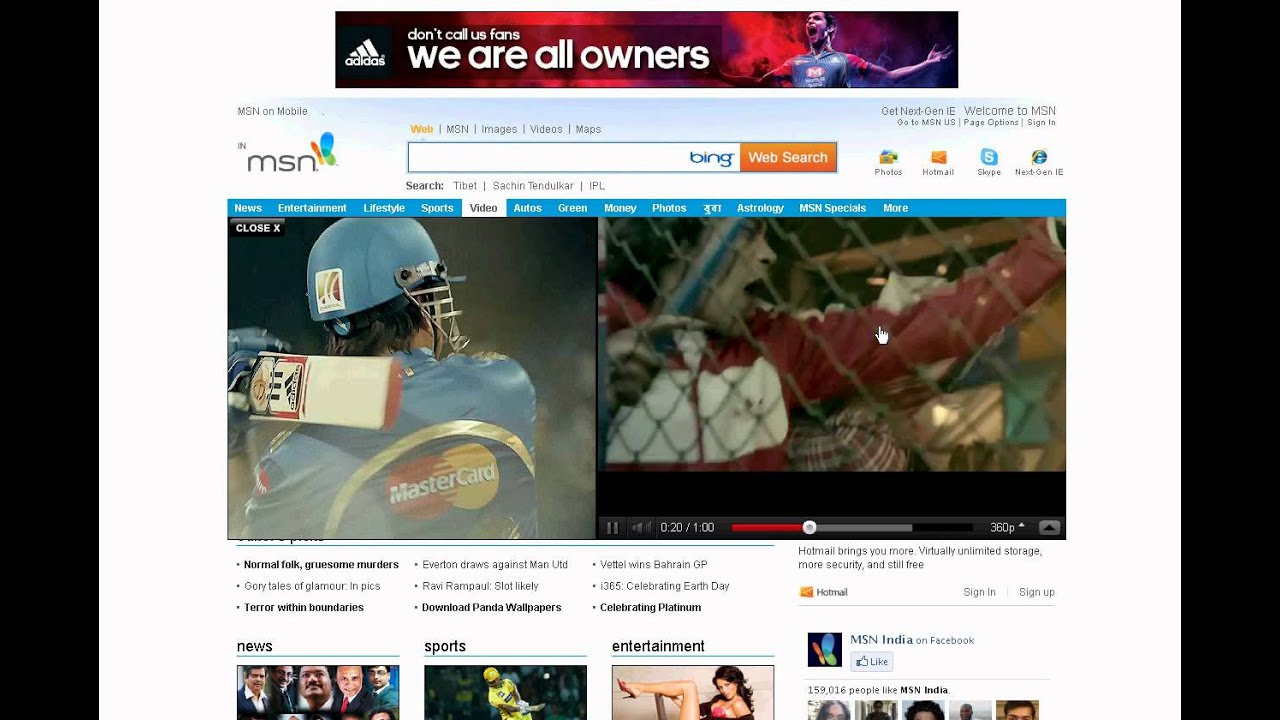Screen dimensions: 1280x720
Task: Open i365: Celebrating Earth Day link
Action: pos(665,586)
